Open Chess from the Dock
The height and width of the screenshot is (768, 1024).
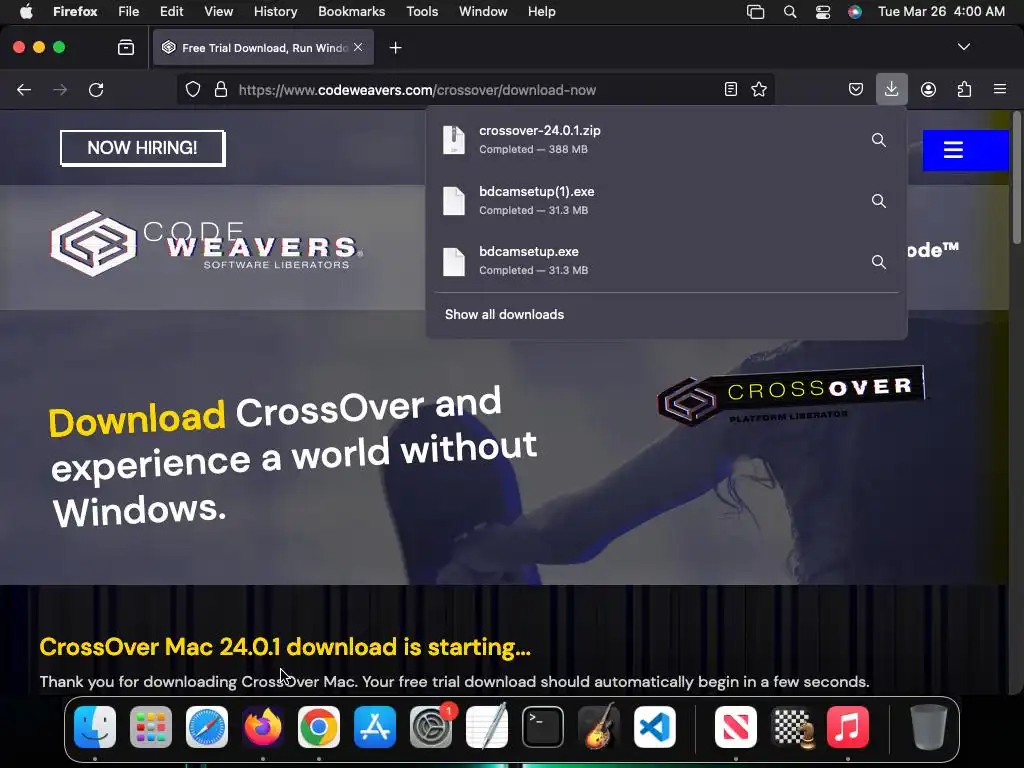pos(792,727)
